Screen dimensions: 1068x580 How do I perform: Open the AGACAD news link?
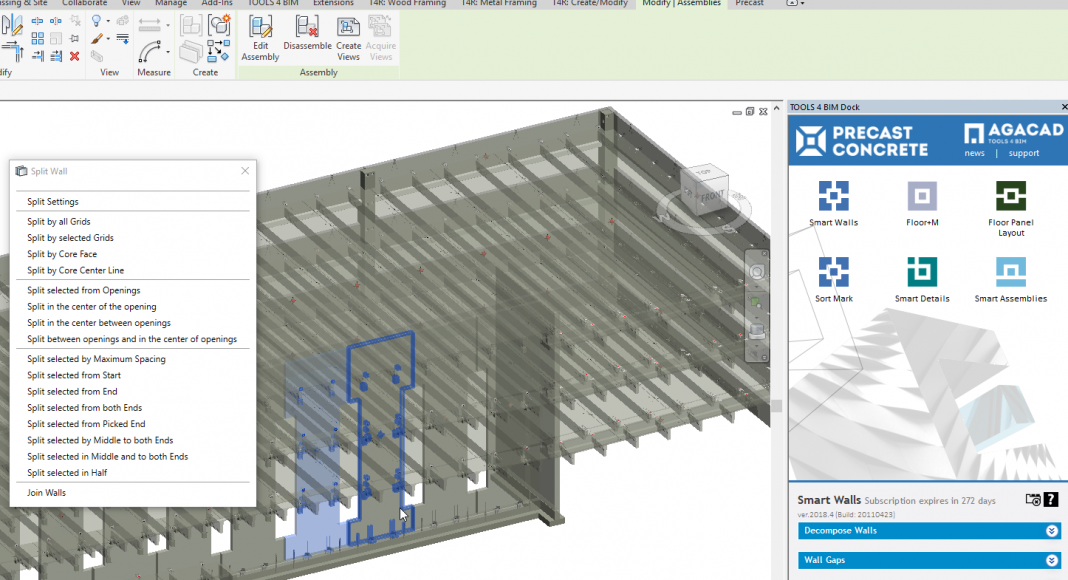pos(974,154)
